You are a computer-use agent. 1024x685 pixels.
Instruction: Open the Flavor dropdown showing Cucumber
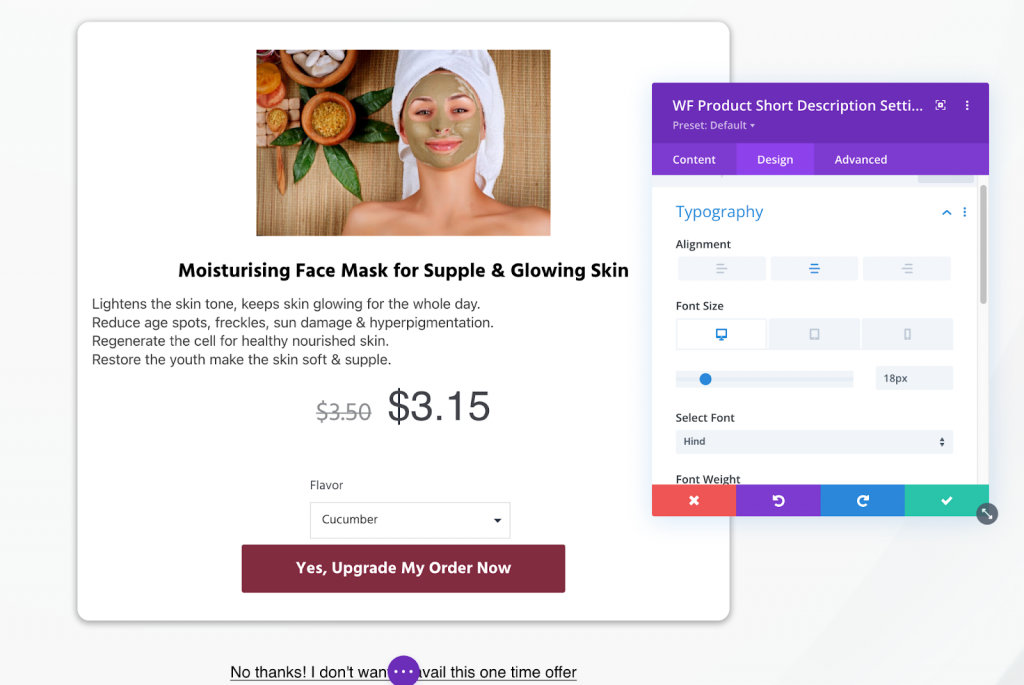[x=410, y=520]
